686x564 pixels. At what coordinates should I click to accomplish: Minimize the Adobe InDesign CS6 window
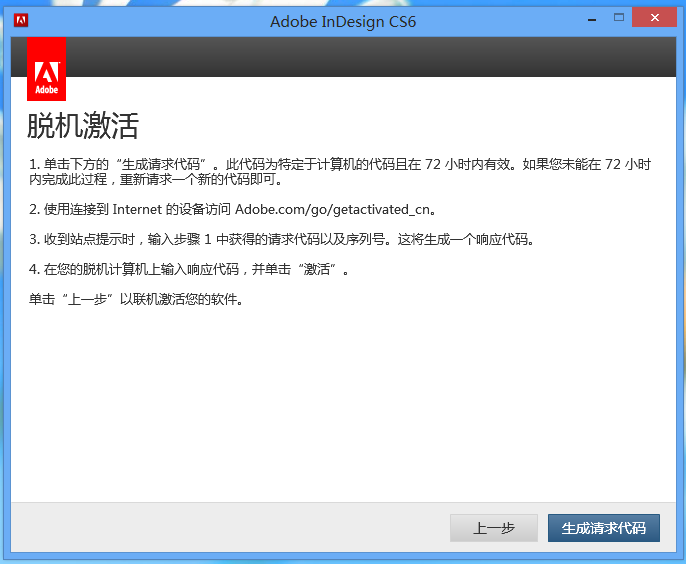click(x=592, y=19)
